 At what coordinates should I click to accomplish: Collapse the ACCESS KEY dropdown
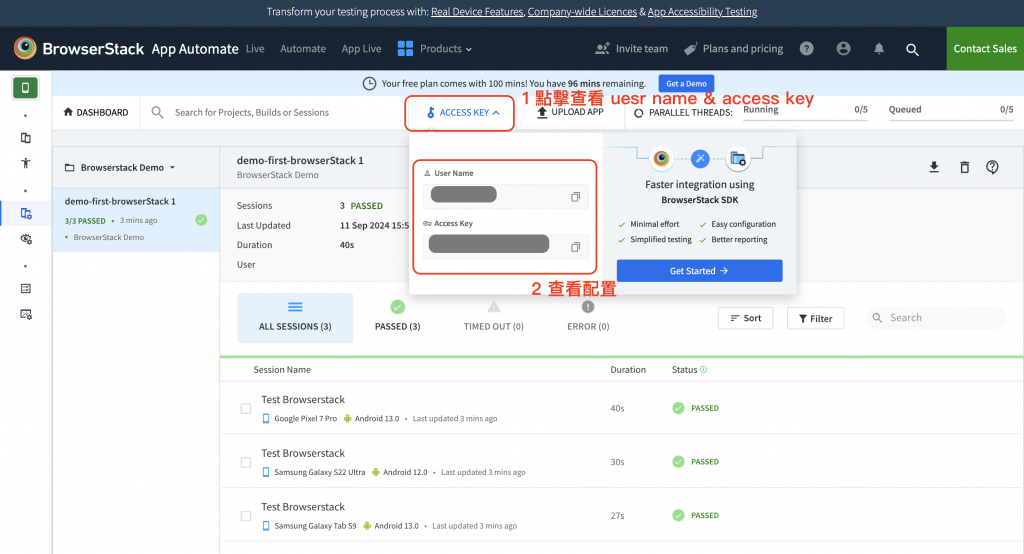click(462, 112)
